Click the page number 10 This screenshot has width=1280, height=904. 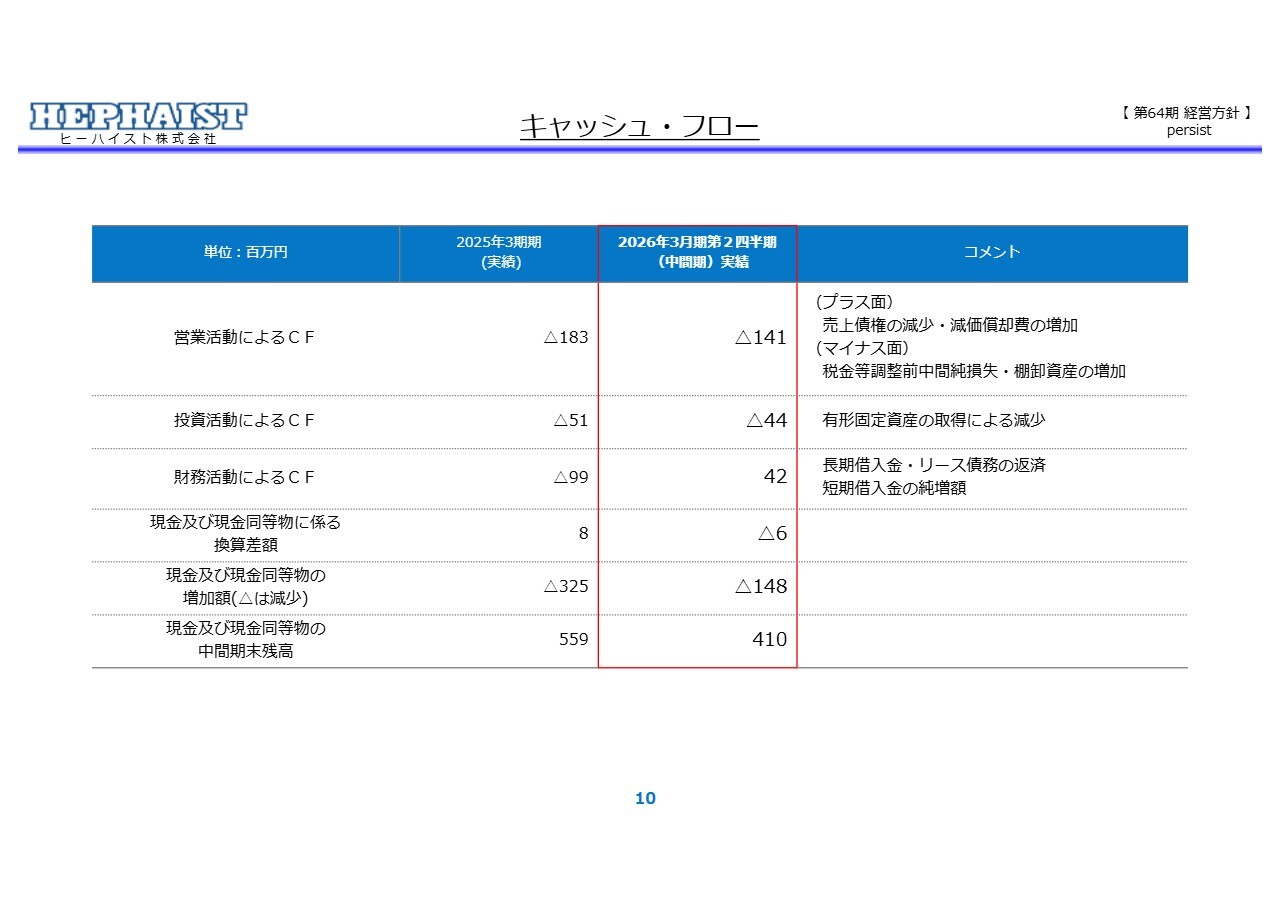click(645, 798)
